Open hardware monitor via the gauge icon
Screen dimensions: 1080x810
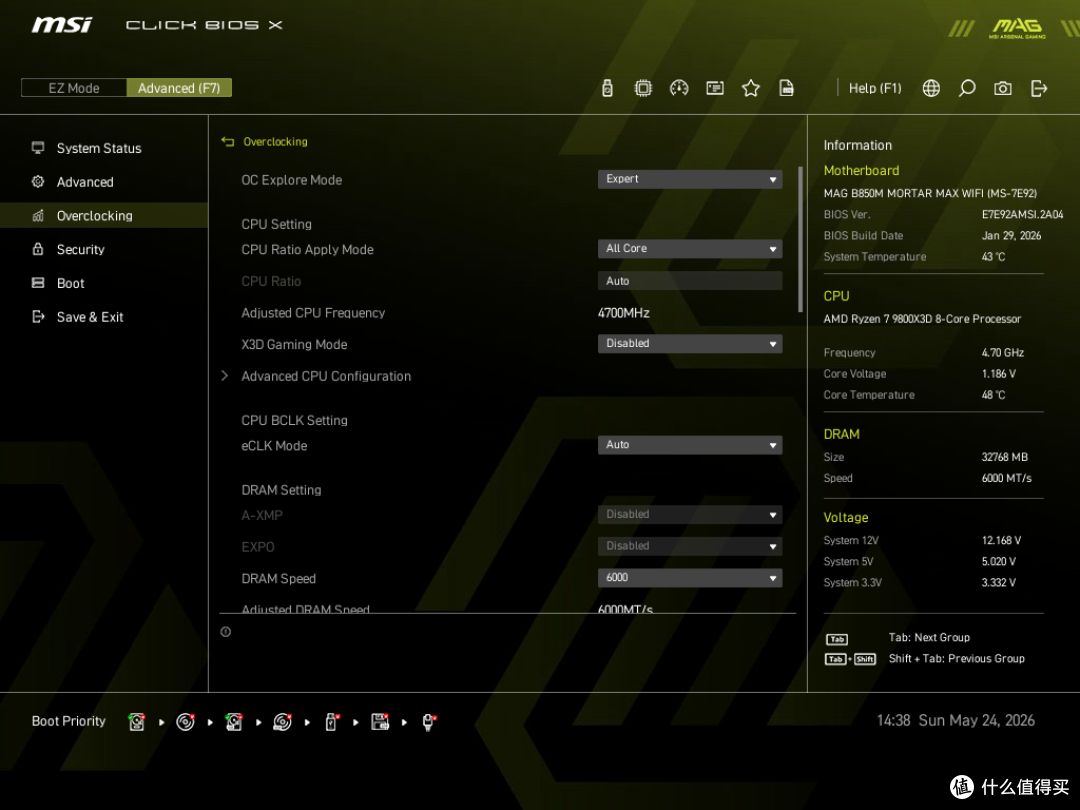tap(678, 88)
